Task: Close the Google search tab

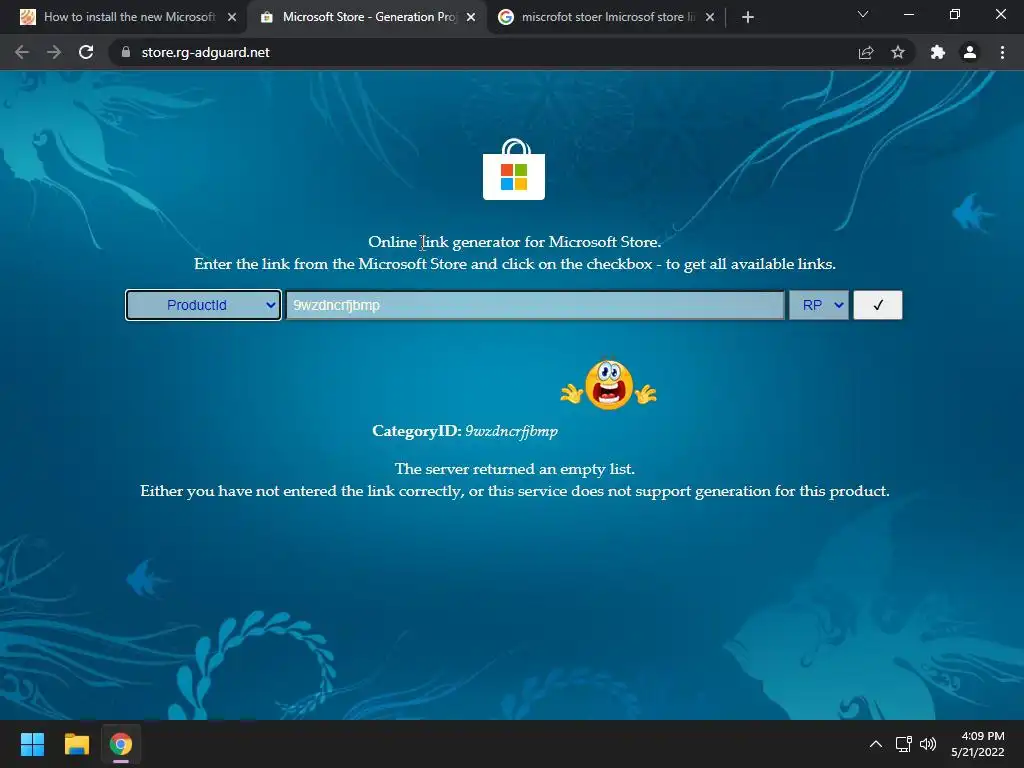Action: (x=711, y=17)
